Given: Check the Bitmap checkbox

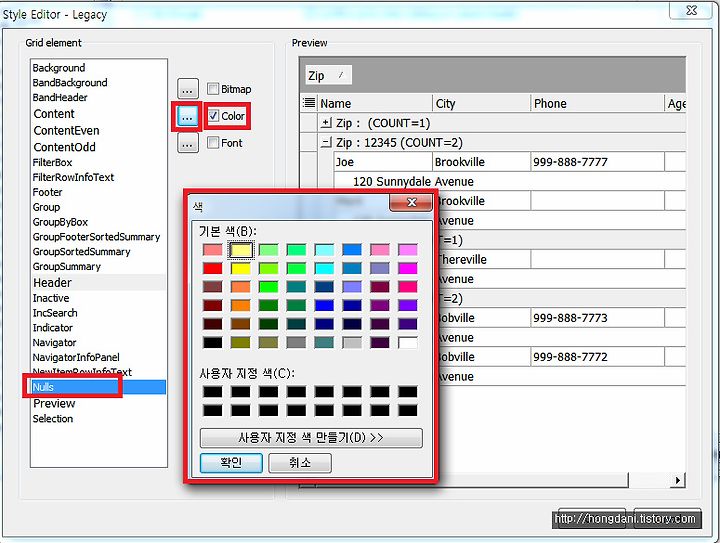Looking at the screenshot, I should tap(213, 89).
